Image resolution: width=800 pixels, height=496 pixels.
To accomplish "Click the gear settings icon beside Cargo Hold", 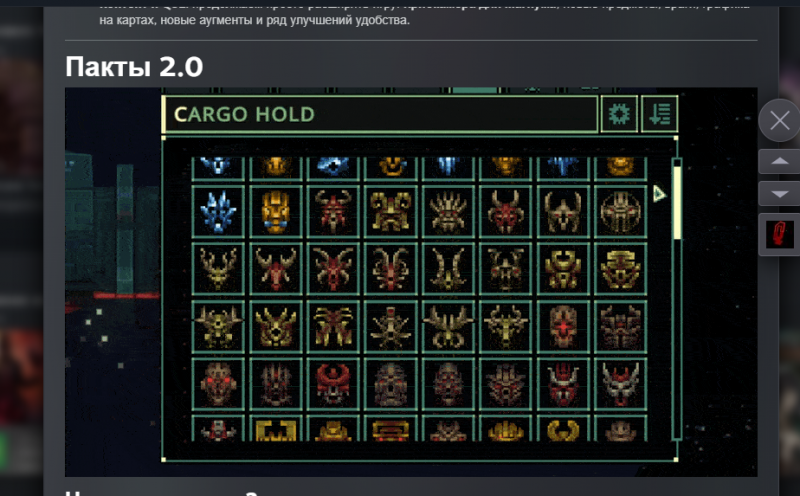I will (619, 114).
